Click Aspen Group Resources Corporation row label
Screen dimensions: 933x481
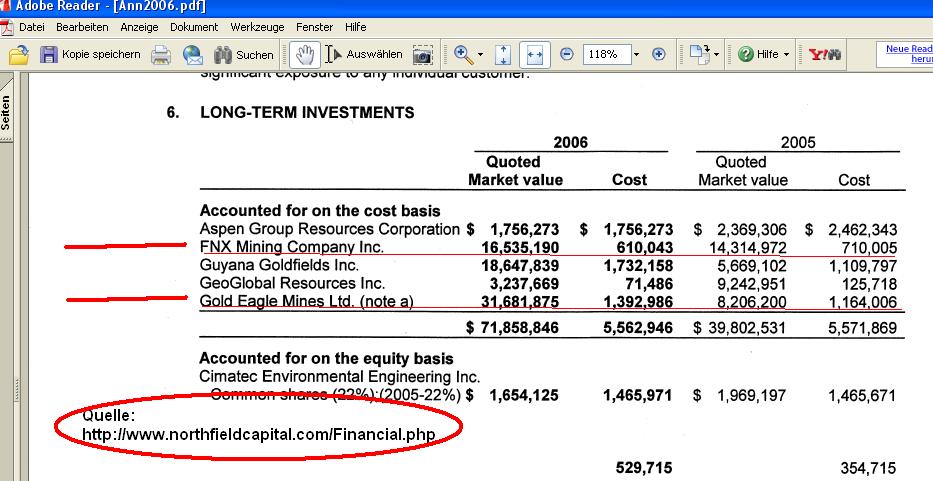[330, 229]
